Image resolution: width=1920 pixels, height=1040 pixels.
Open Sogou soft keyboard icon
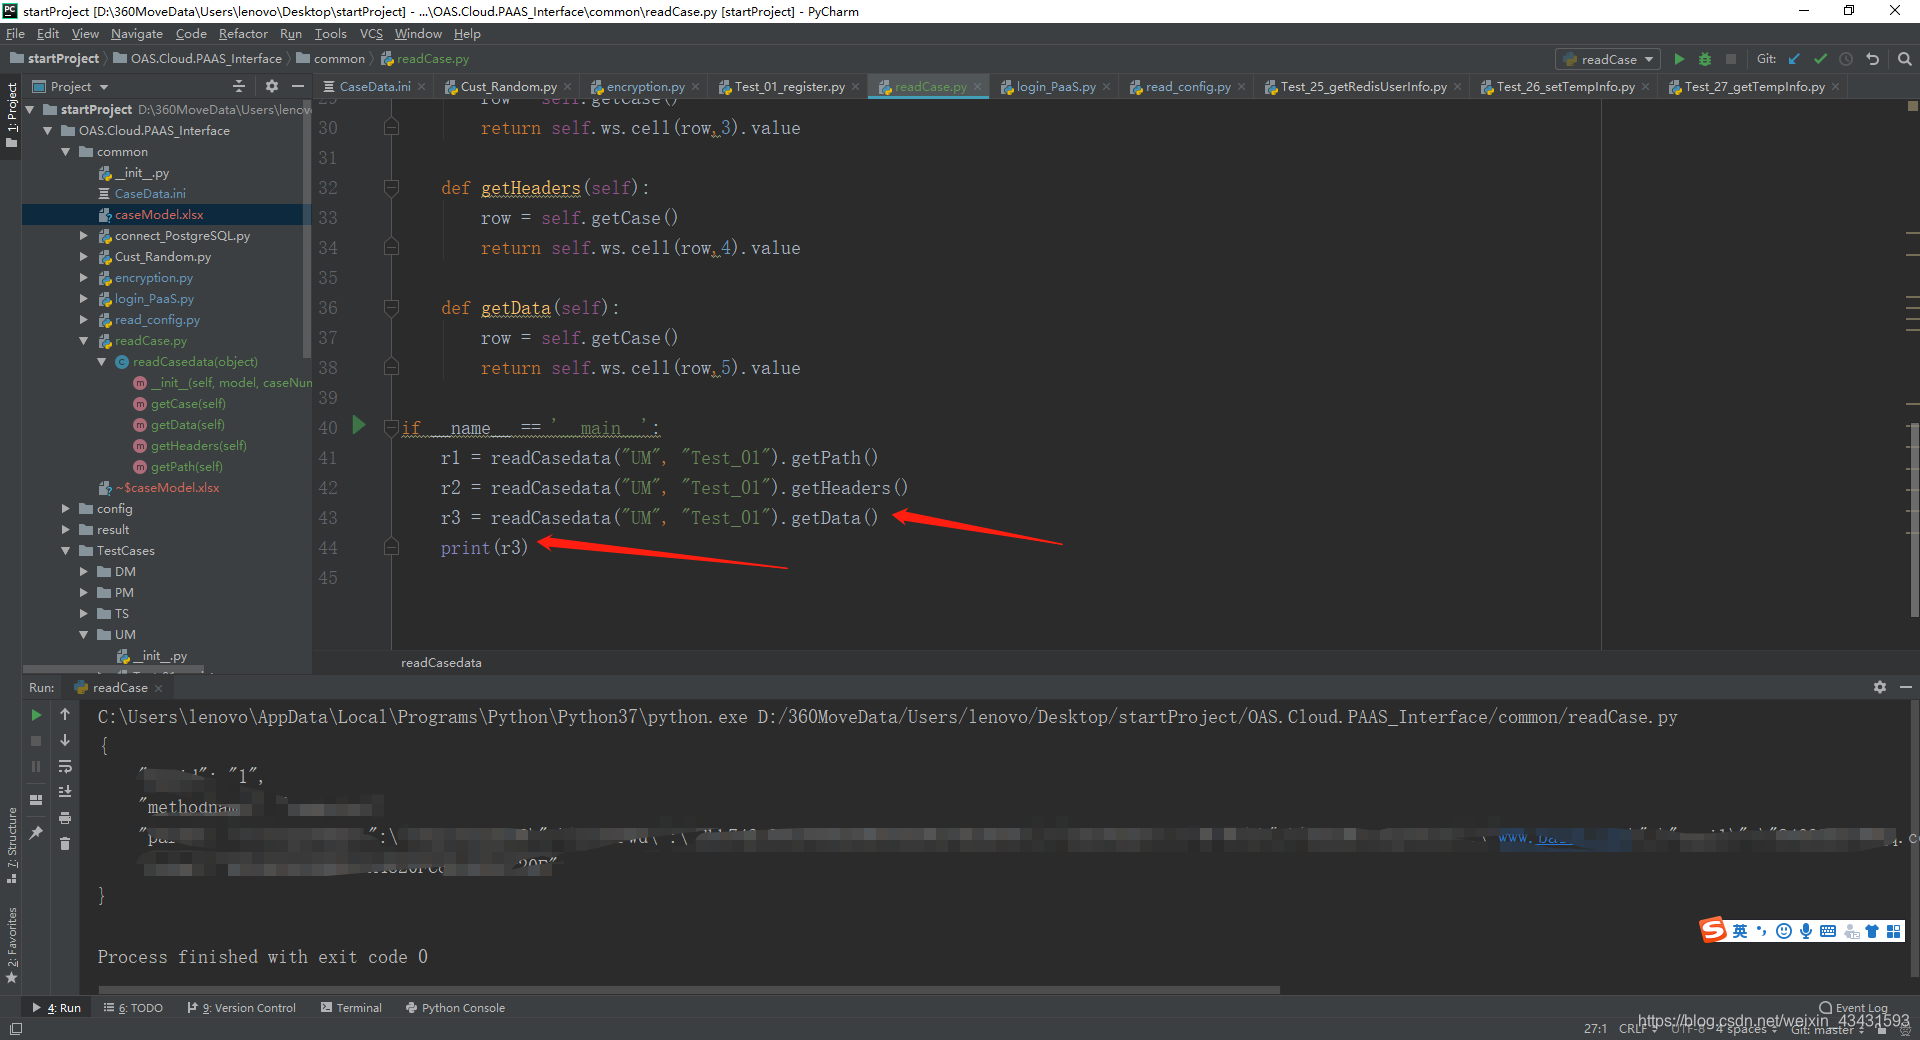pyautogui.click(x=1828, y=931)
